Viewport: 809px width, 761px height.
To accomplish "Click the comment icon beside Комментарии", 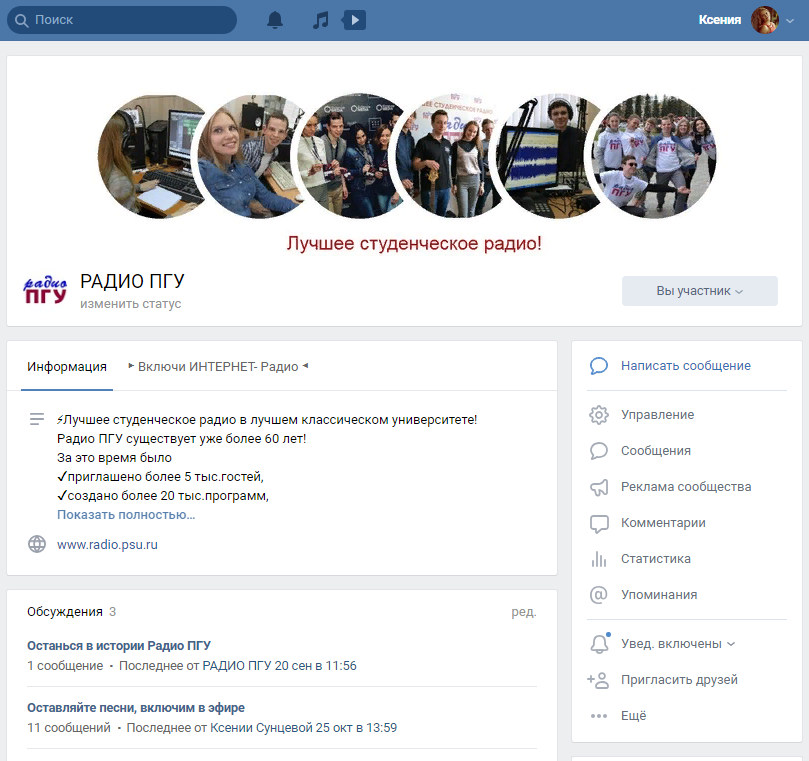I will (x=598, y=524).
